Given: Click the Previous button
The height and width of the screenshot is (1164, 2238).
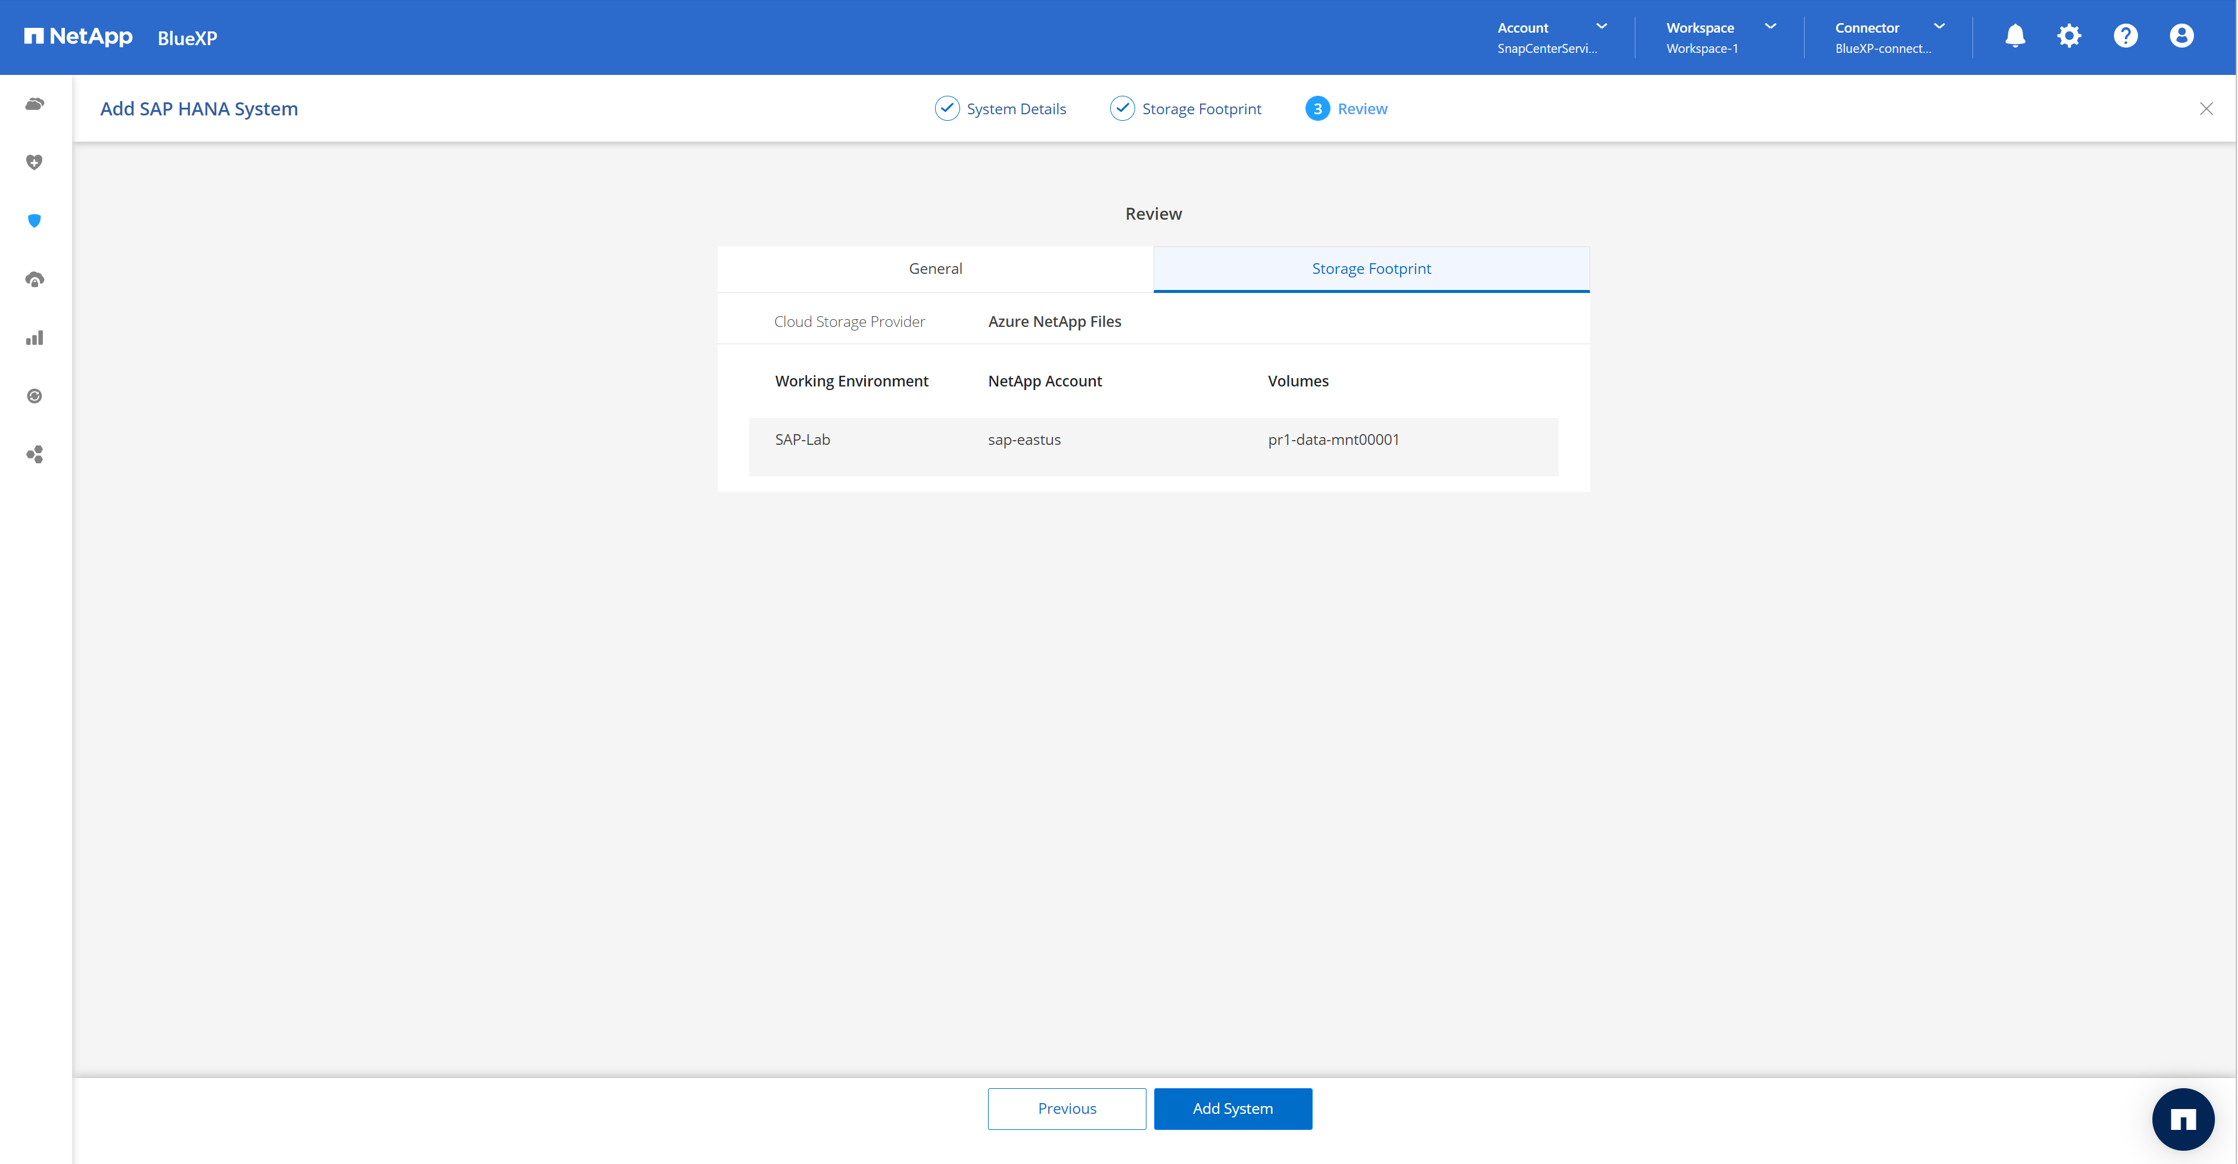Looking at the screenshot, I should (1066, 1108).
